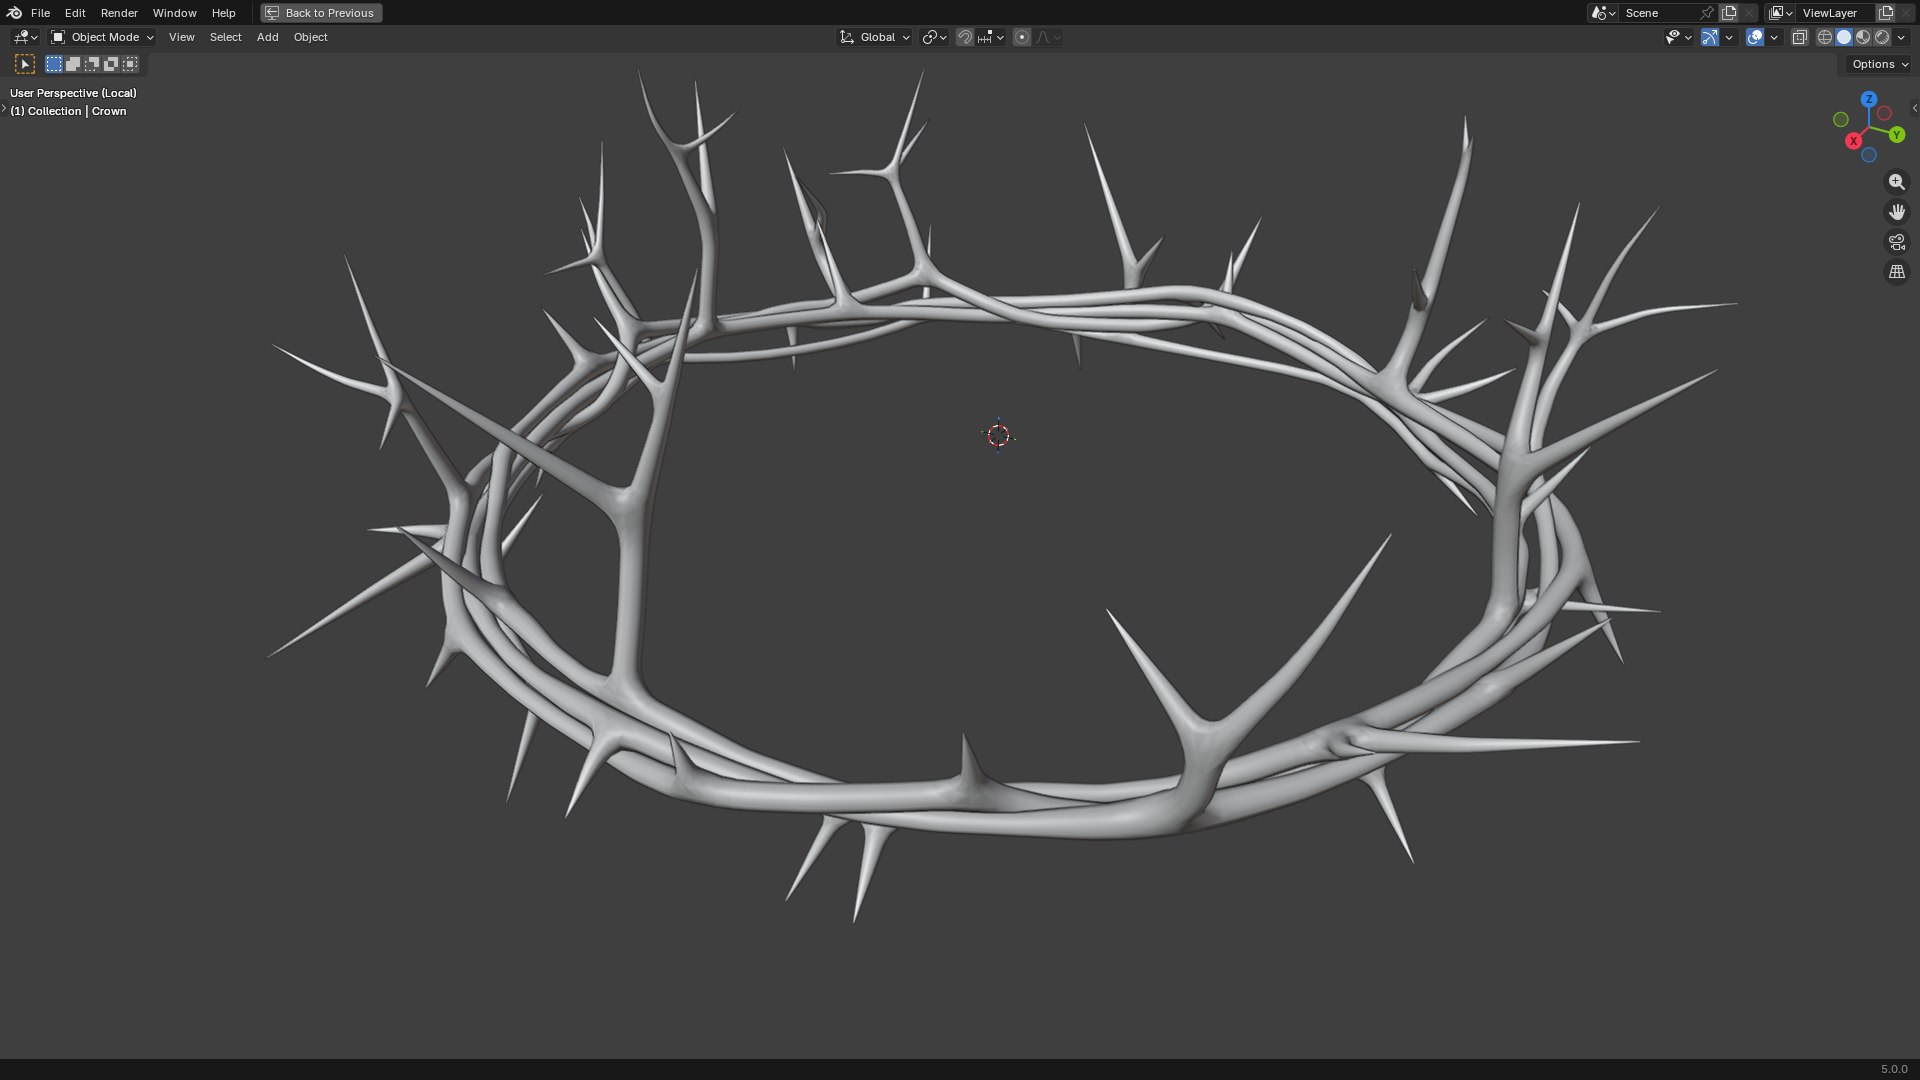
Task: Activate the Select Box tool icon
Action: (x=25, y=64)
